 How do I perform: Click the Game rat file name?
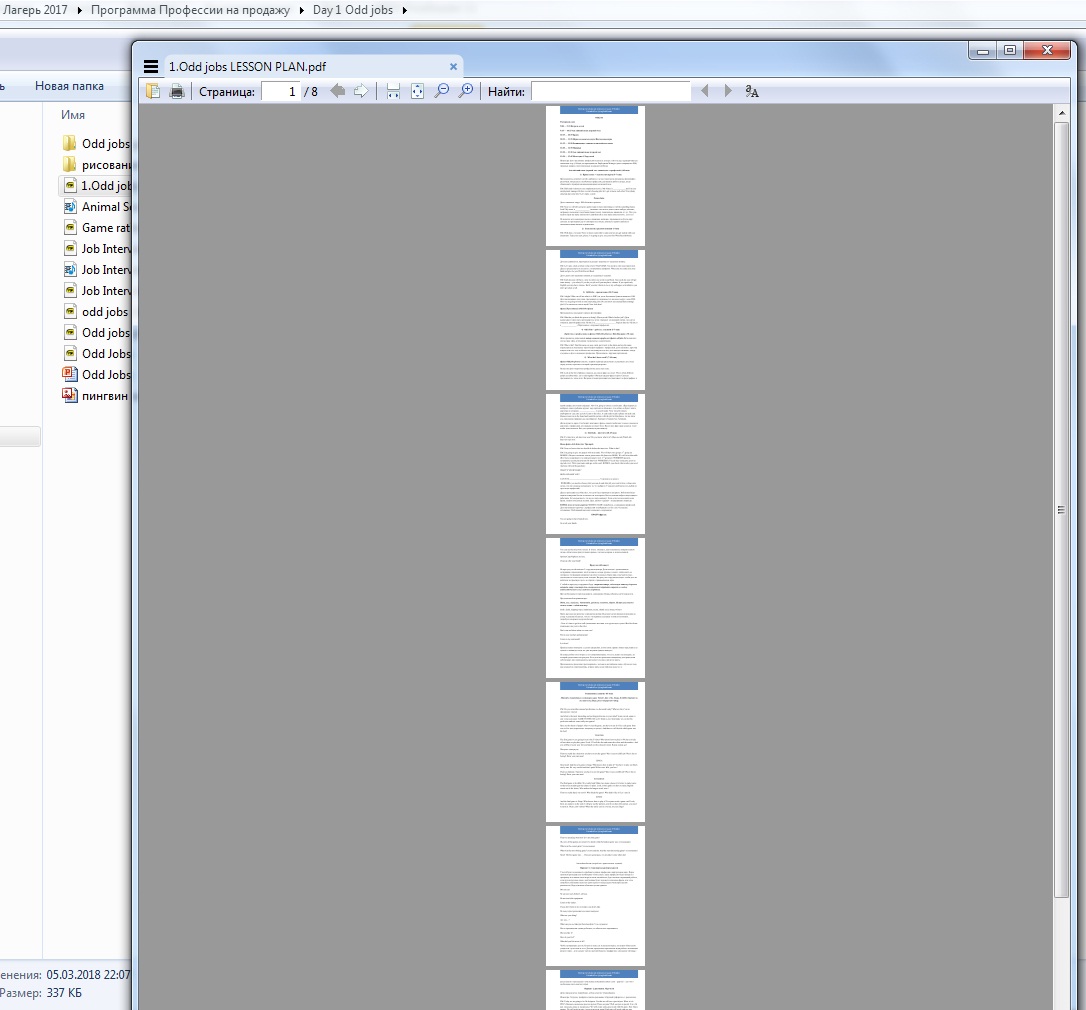(106, 227)
